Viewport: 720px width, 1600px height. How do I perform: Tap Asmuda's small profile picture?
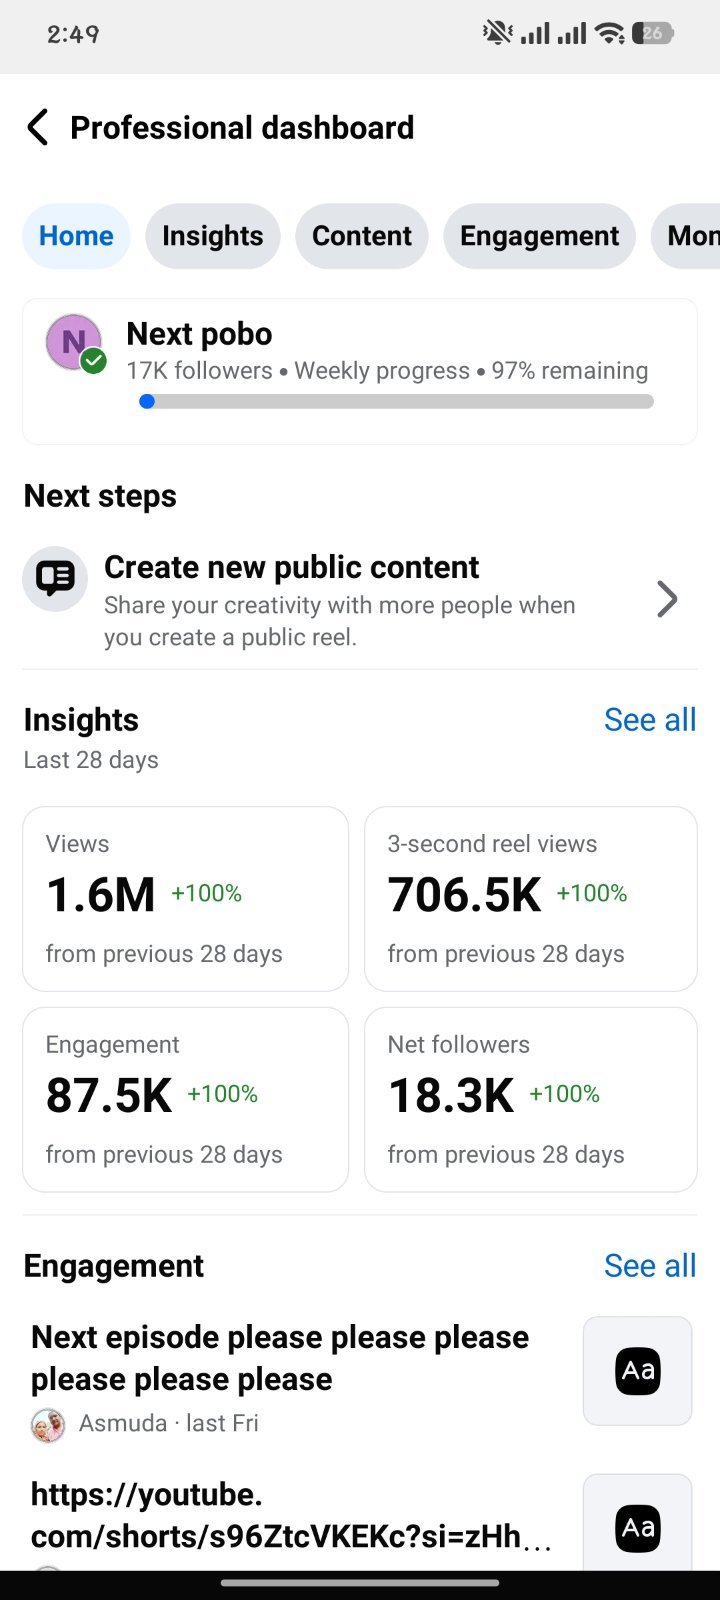pos(48,1424)
